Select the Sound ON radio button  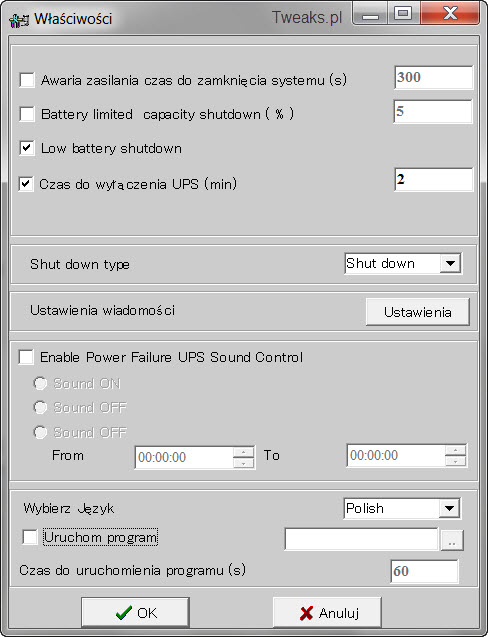(x=40, y=384)
